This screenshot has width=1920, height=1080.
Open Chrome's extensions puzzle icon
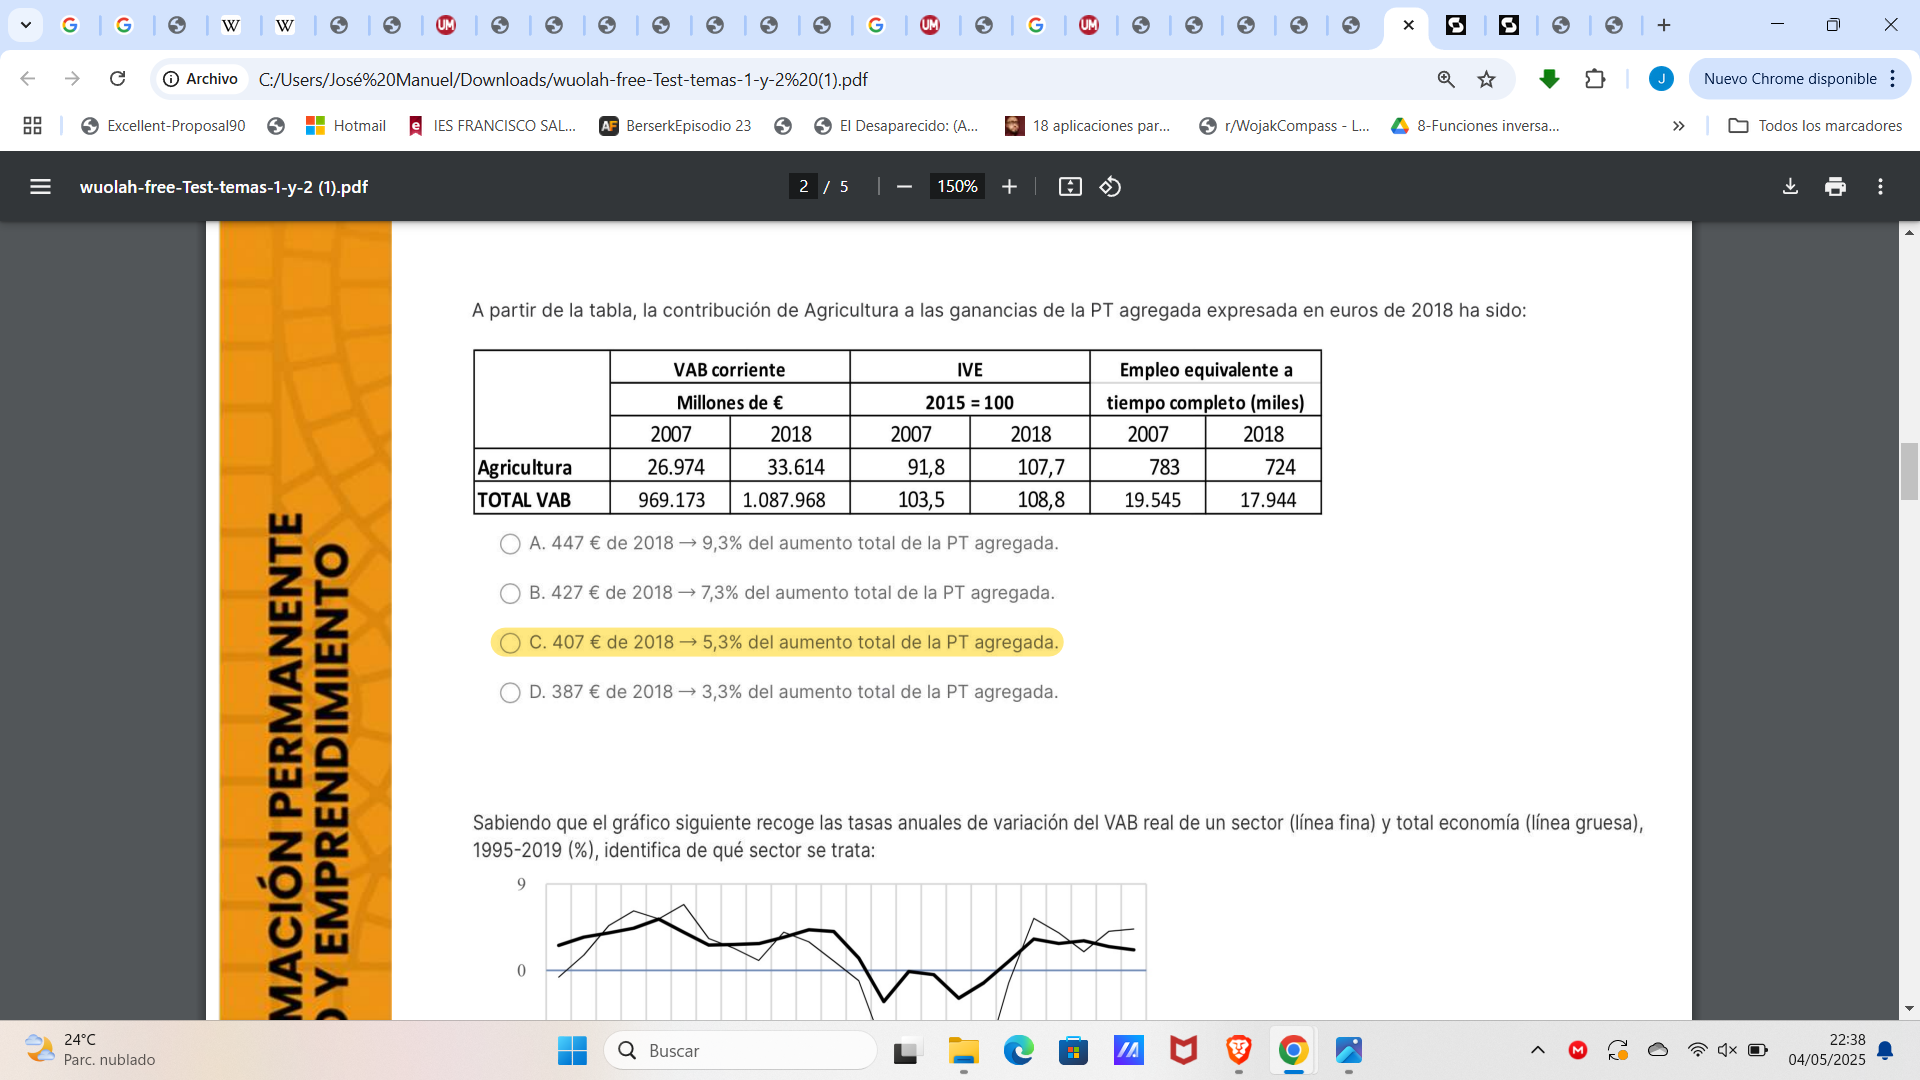[x=1596, y=79]
